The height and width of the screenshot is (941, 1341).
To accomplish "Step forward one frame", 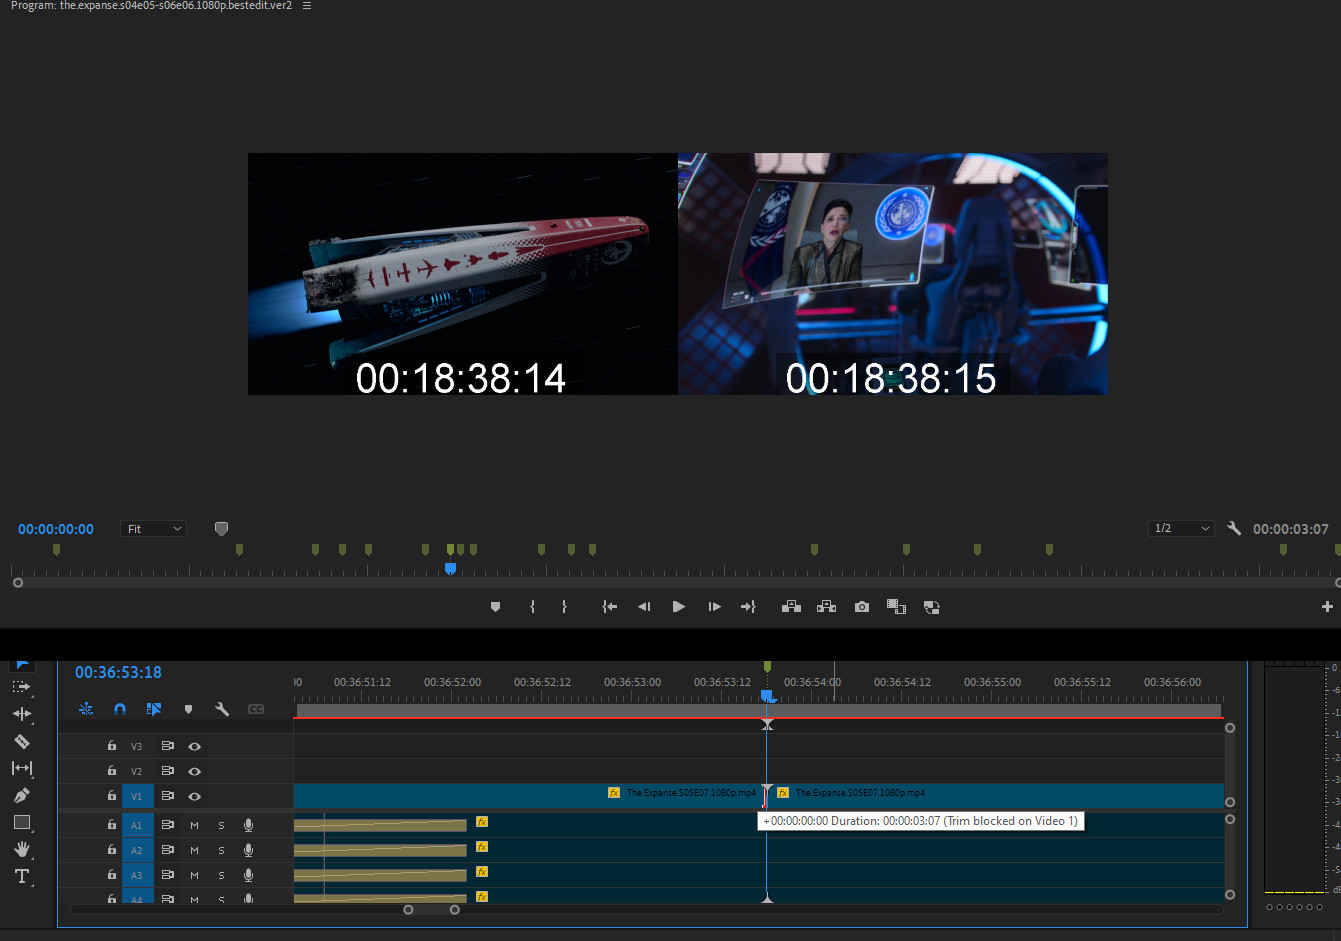I will [x=714, y=607].
